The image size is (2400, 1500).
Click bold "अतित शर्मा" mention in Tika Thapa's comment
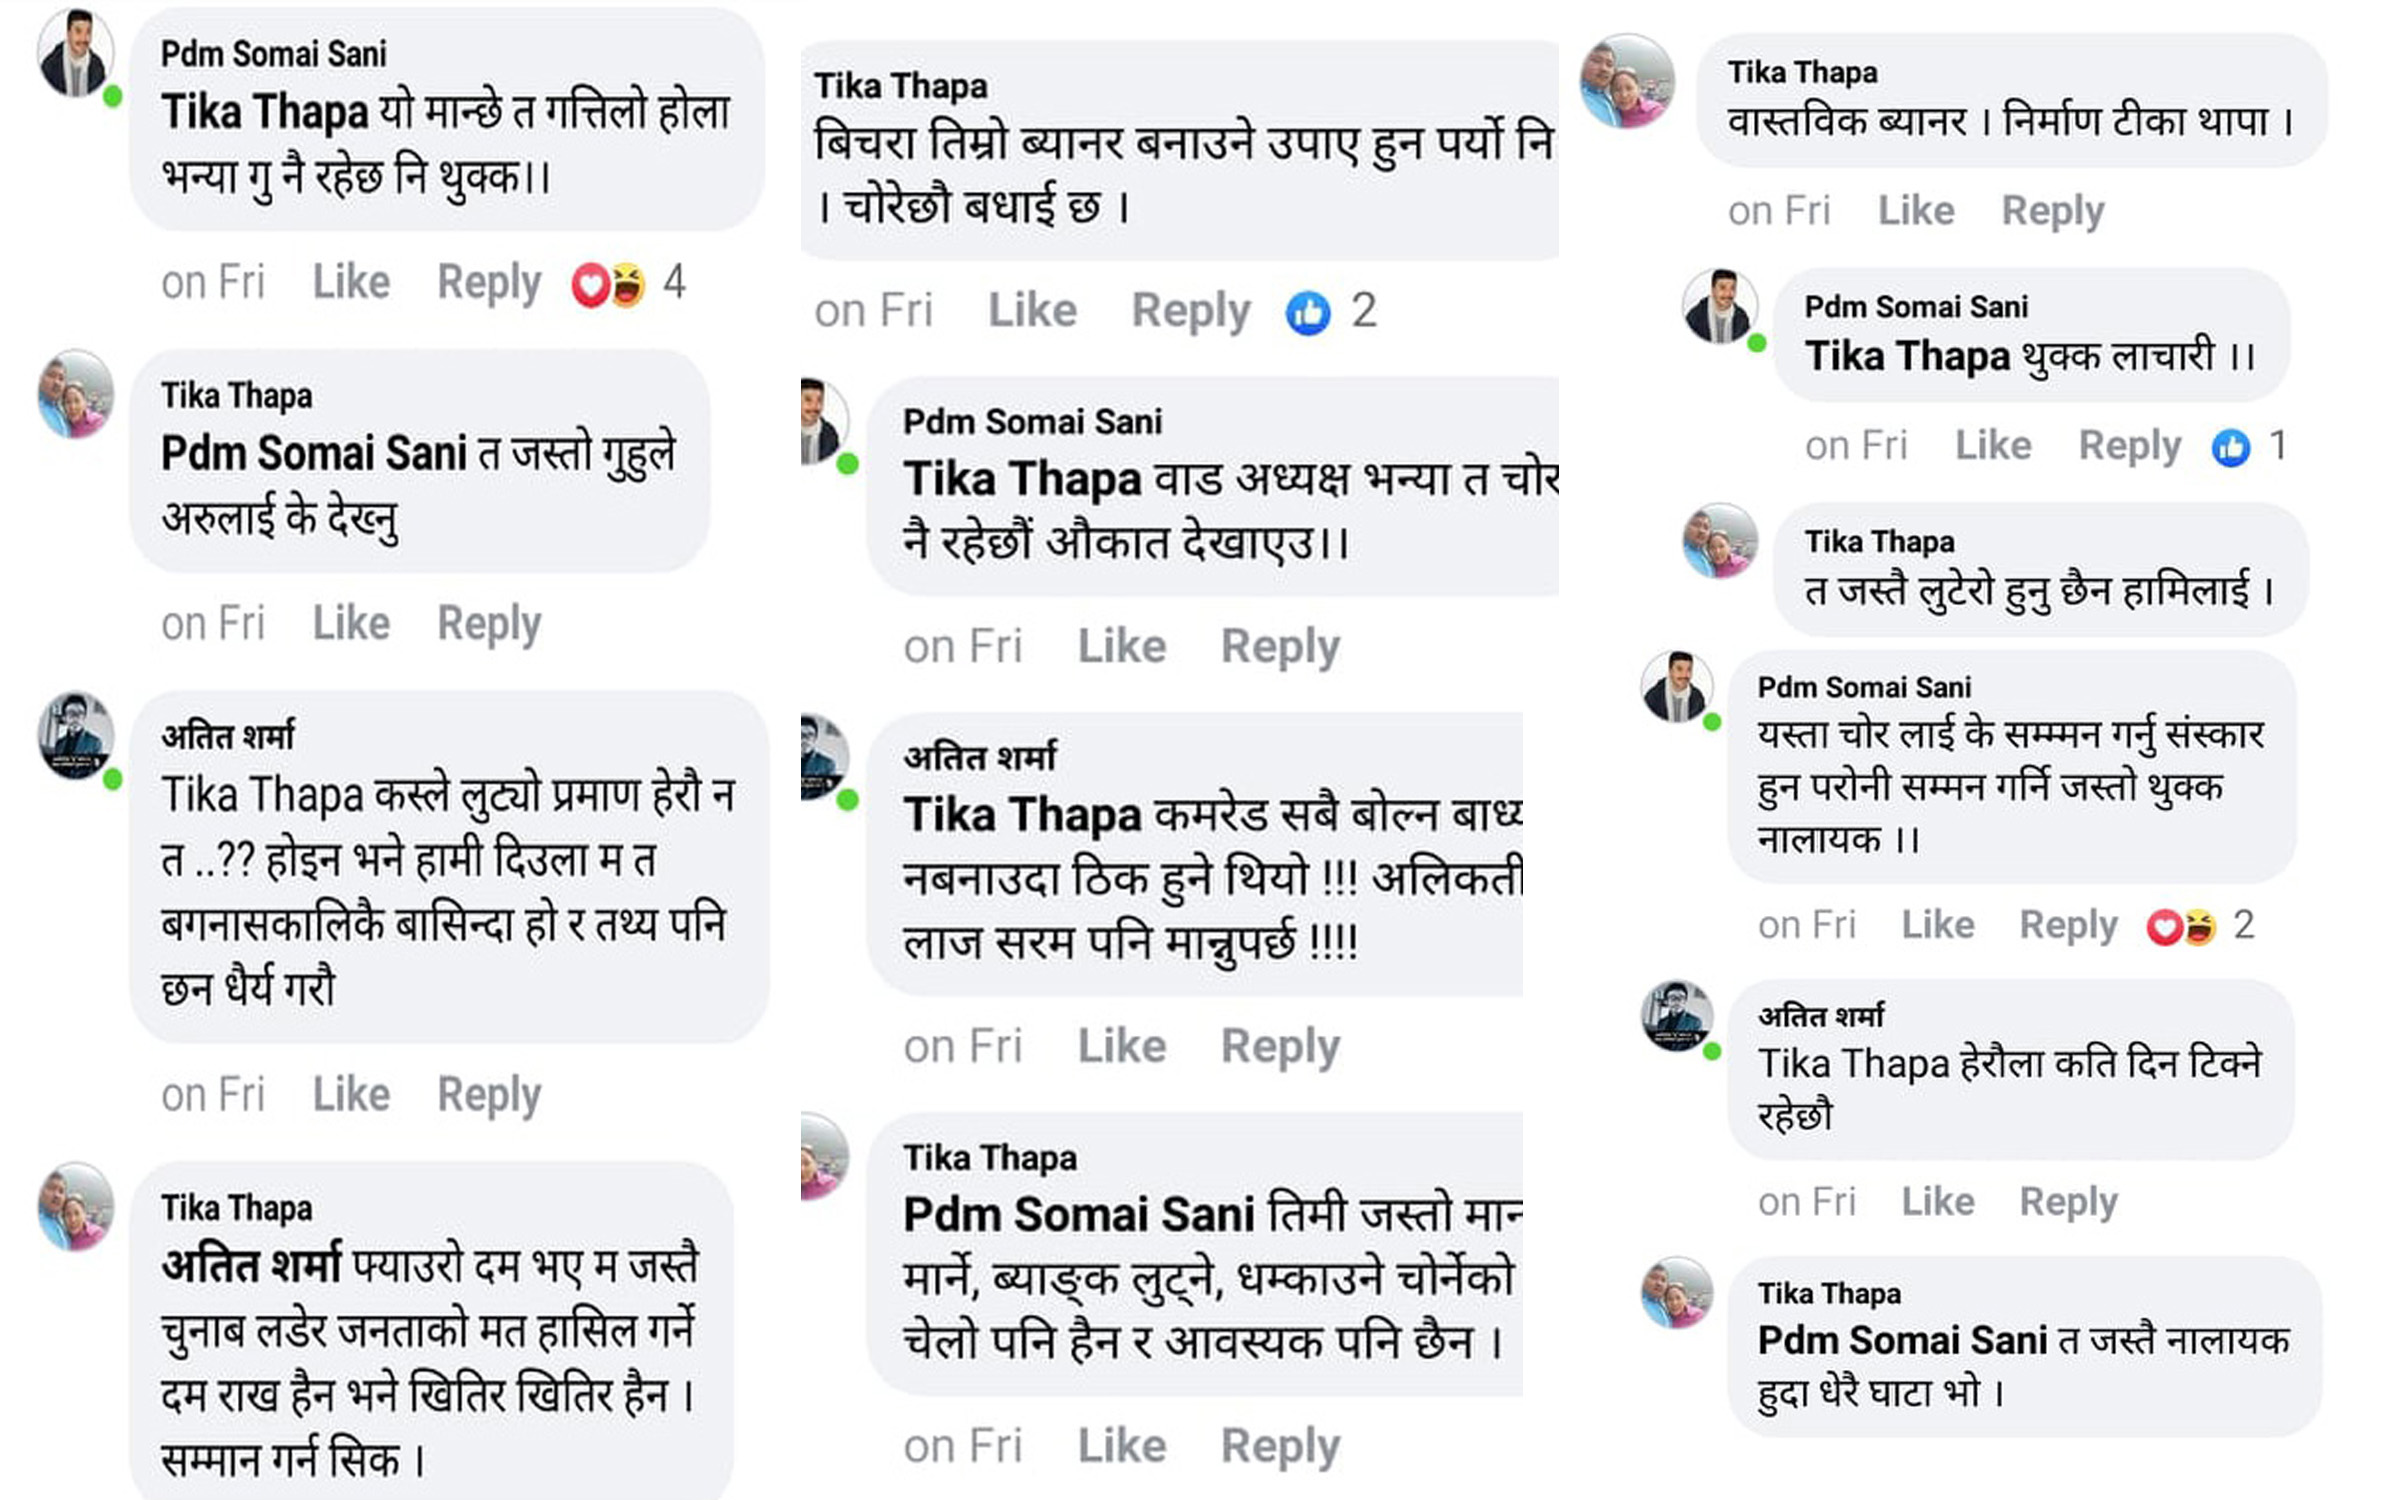[x=251, y=1266]
